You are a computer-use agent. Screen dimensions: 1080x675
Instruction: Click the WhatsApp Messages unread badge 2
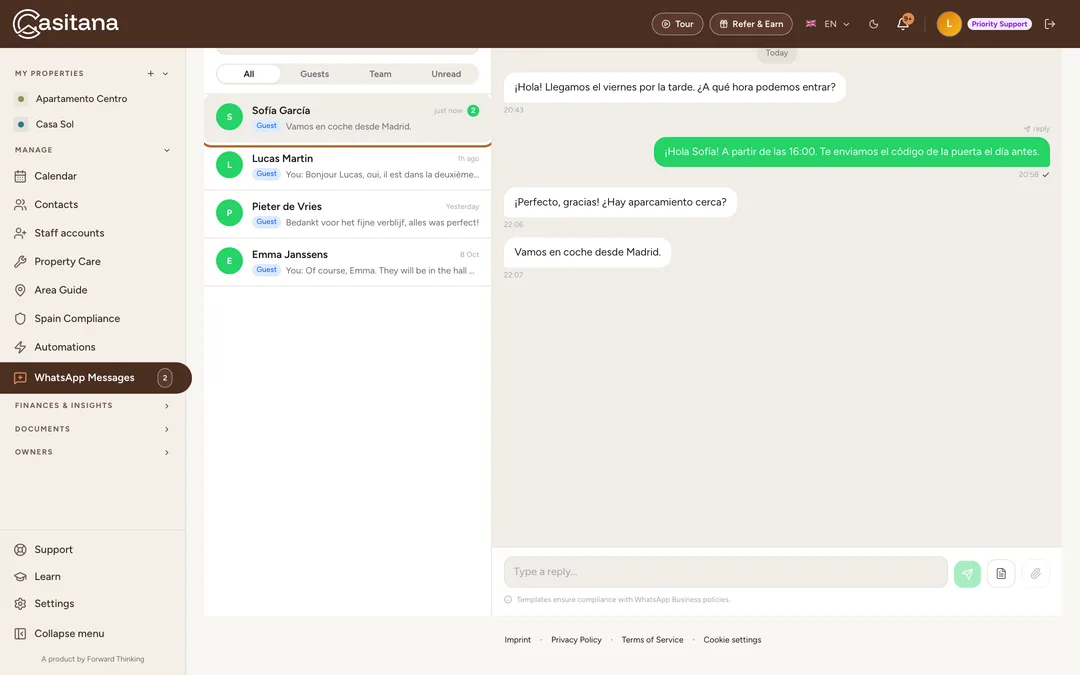(x=165, y=378)
